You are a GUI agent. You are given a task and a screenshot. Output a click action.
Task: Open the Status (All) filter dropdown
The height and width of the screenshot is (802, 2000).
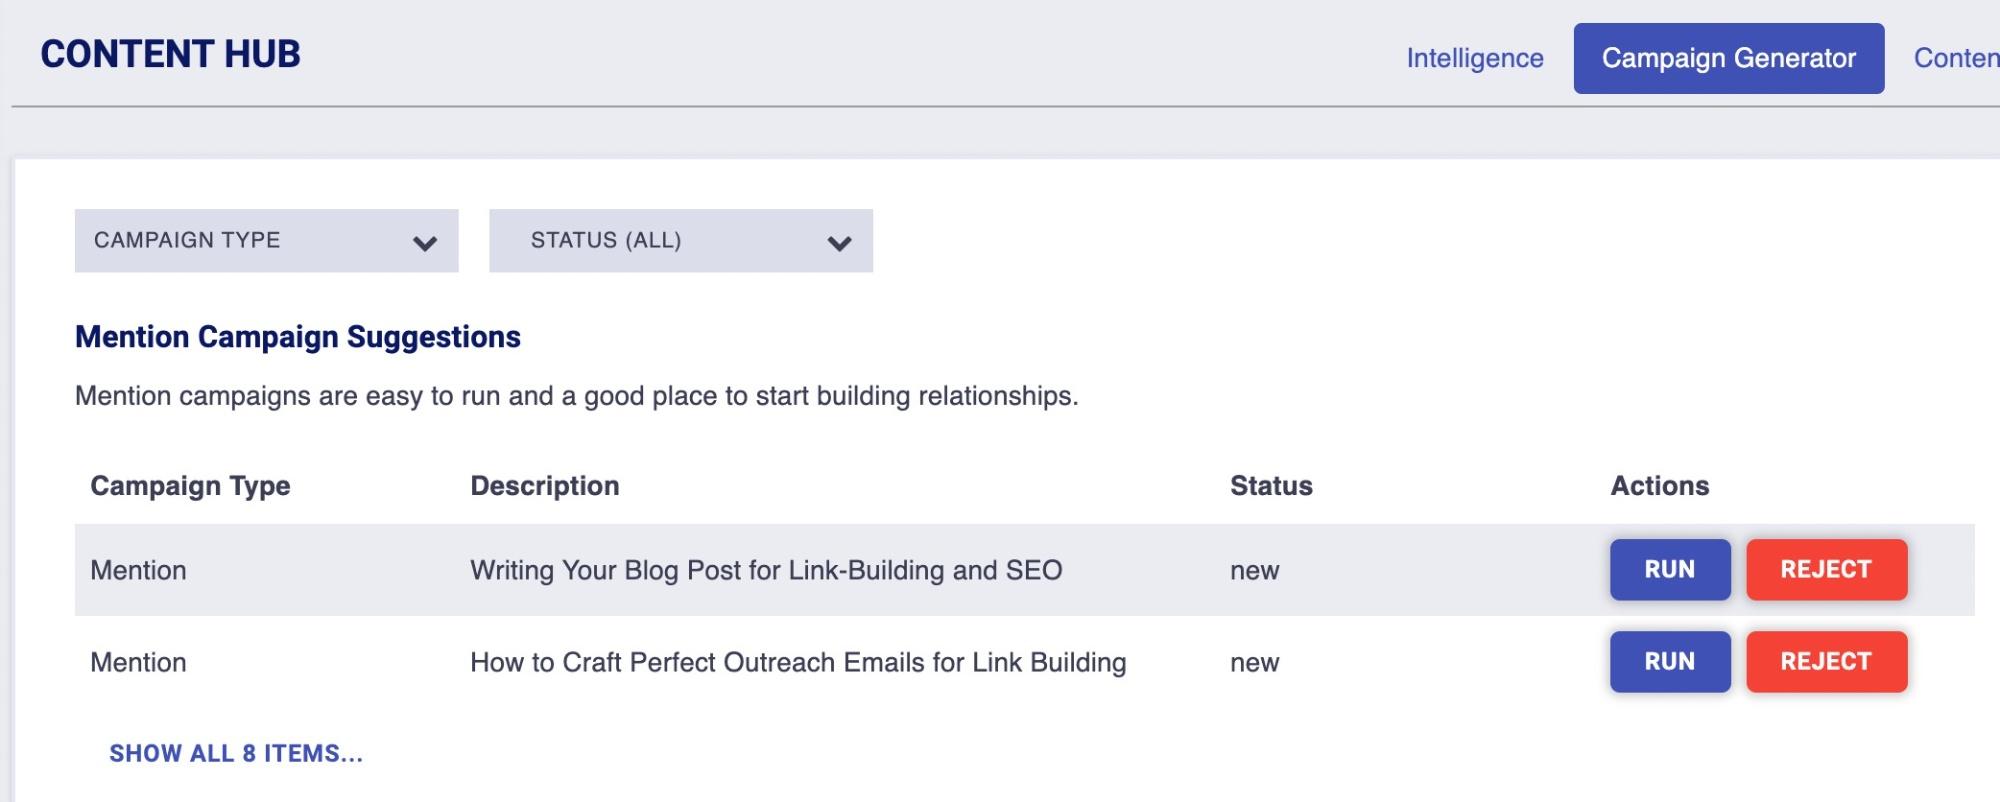click(x=680, y=240)
